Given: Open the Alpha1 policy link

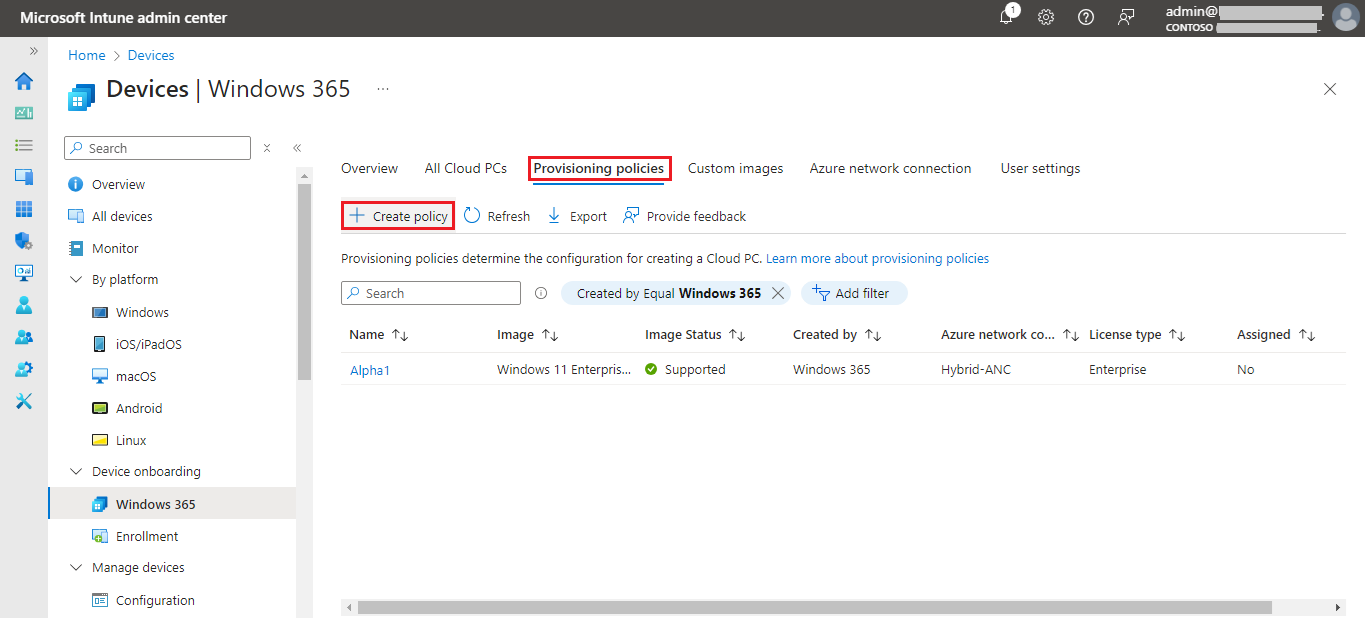Looking at the screenshot, I should (x=370, y=369).
